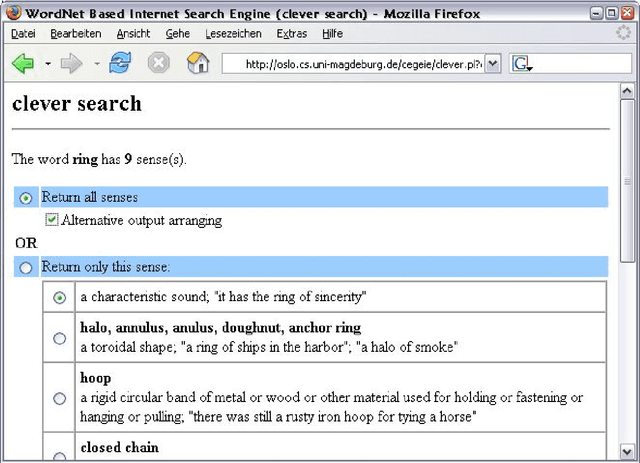Click the Google search engine icon

[521, 64]
